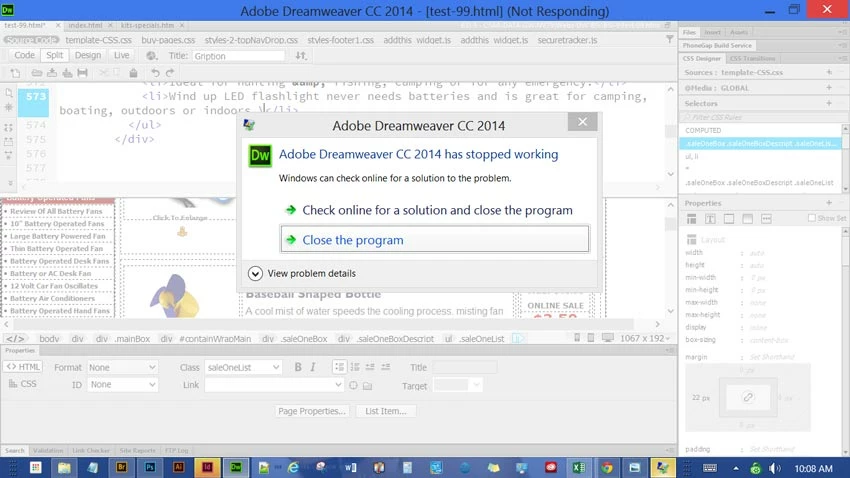
Task: Open the Class dropdown showing saleOneList
Action: click(x=243, y=367)
